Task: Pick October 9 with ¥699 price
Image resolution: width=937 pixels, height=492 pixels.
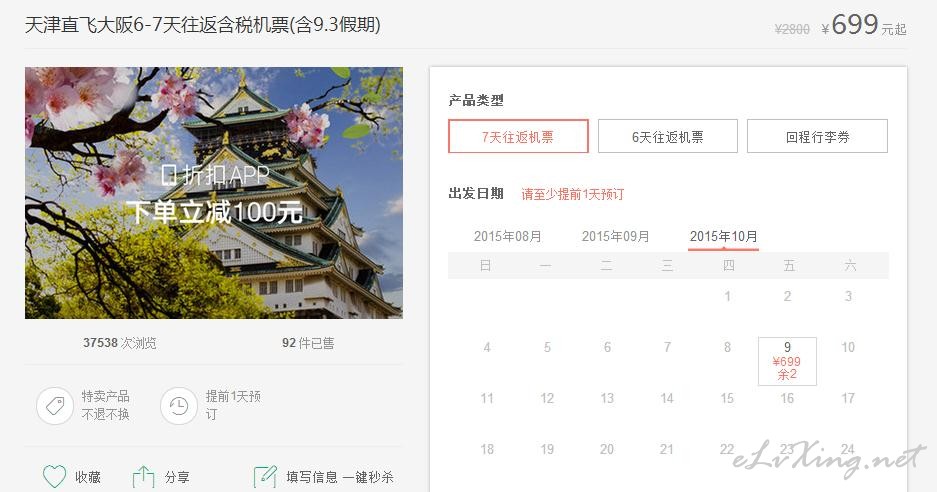Action: [x=787, y=361]
